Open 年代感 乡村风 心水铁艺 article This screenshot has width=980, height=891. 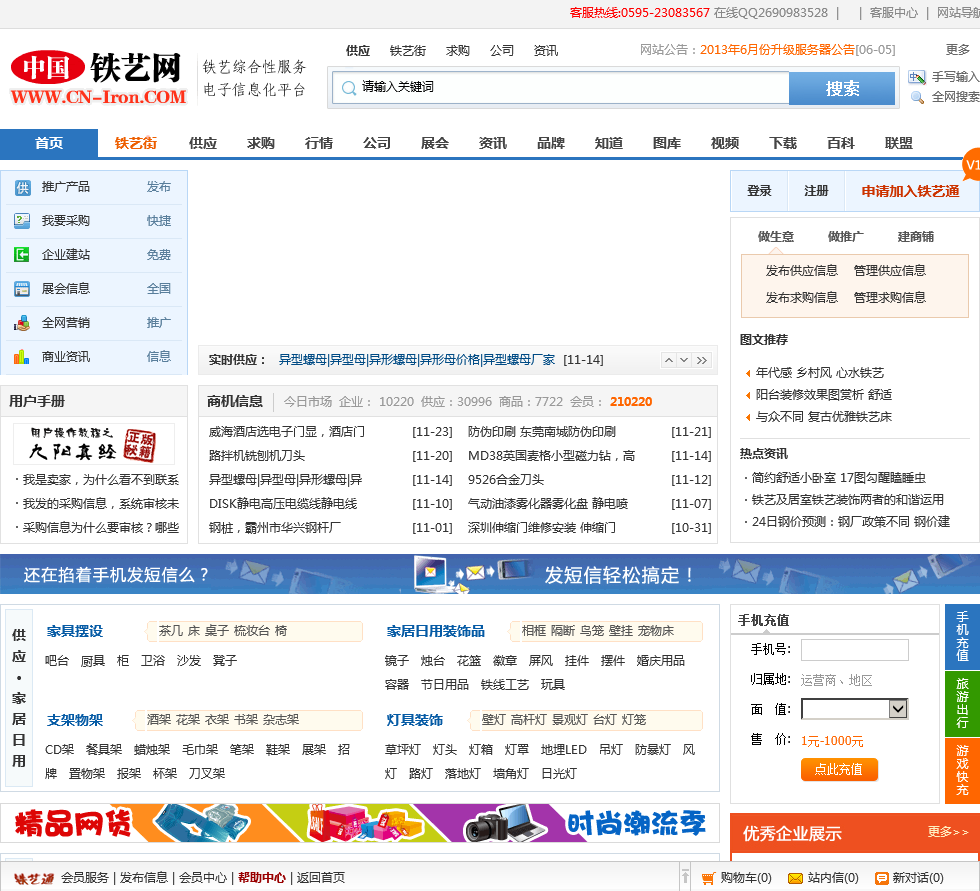click(x=820, y=373)
